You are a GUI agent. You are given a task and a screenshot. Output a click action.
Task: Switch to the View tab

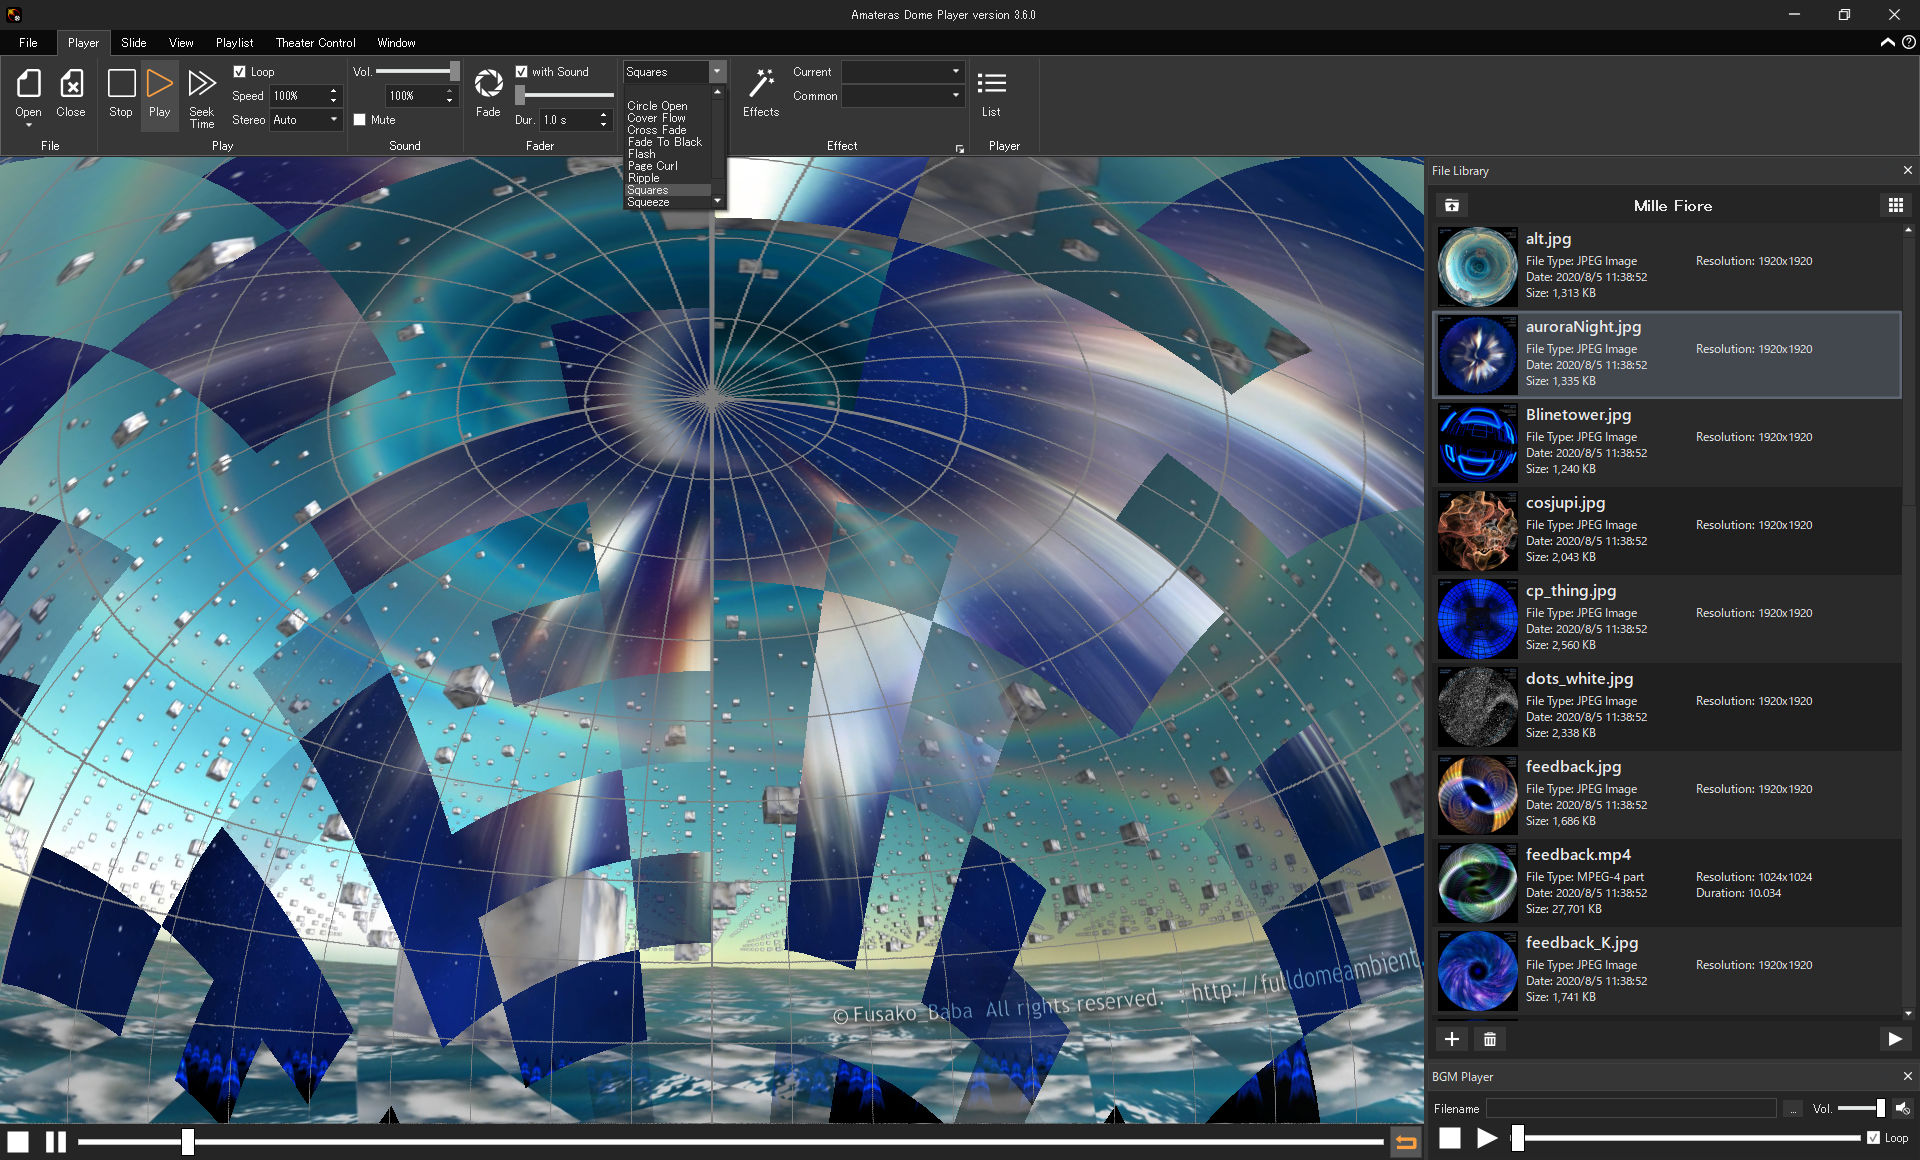coord(181,43)
